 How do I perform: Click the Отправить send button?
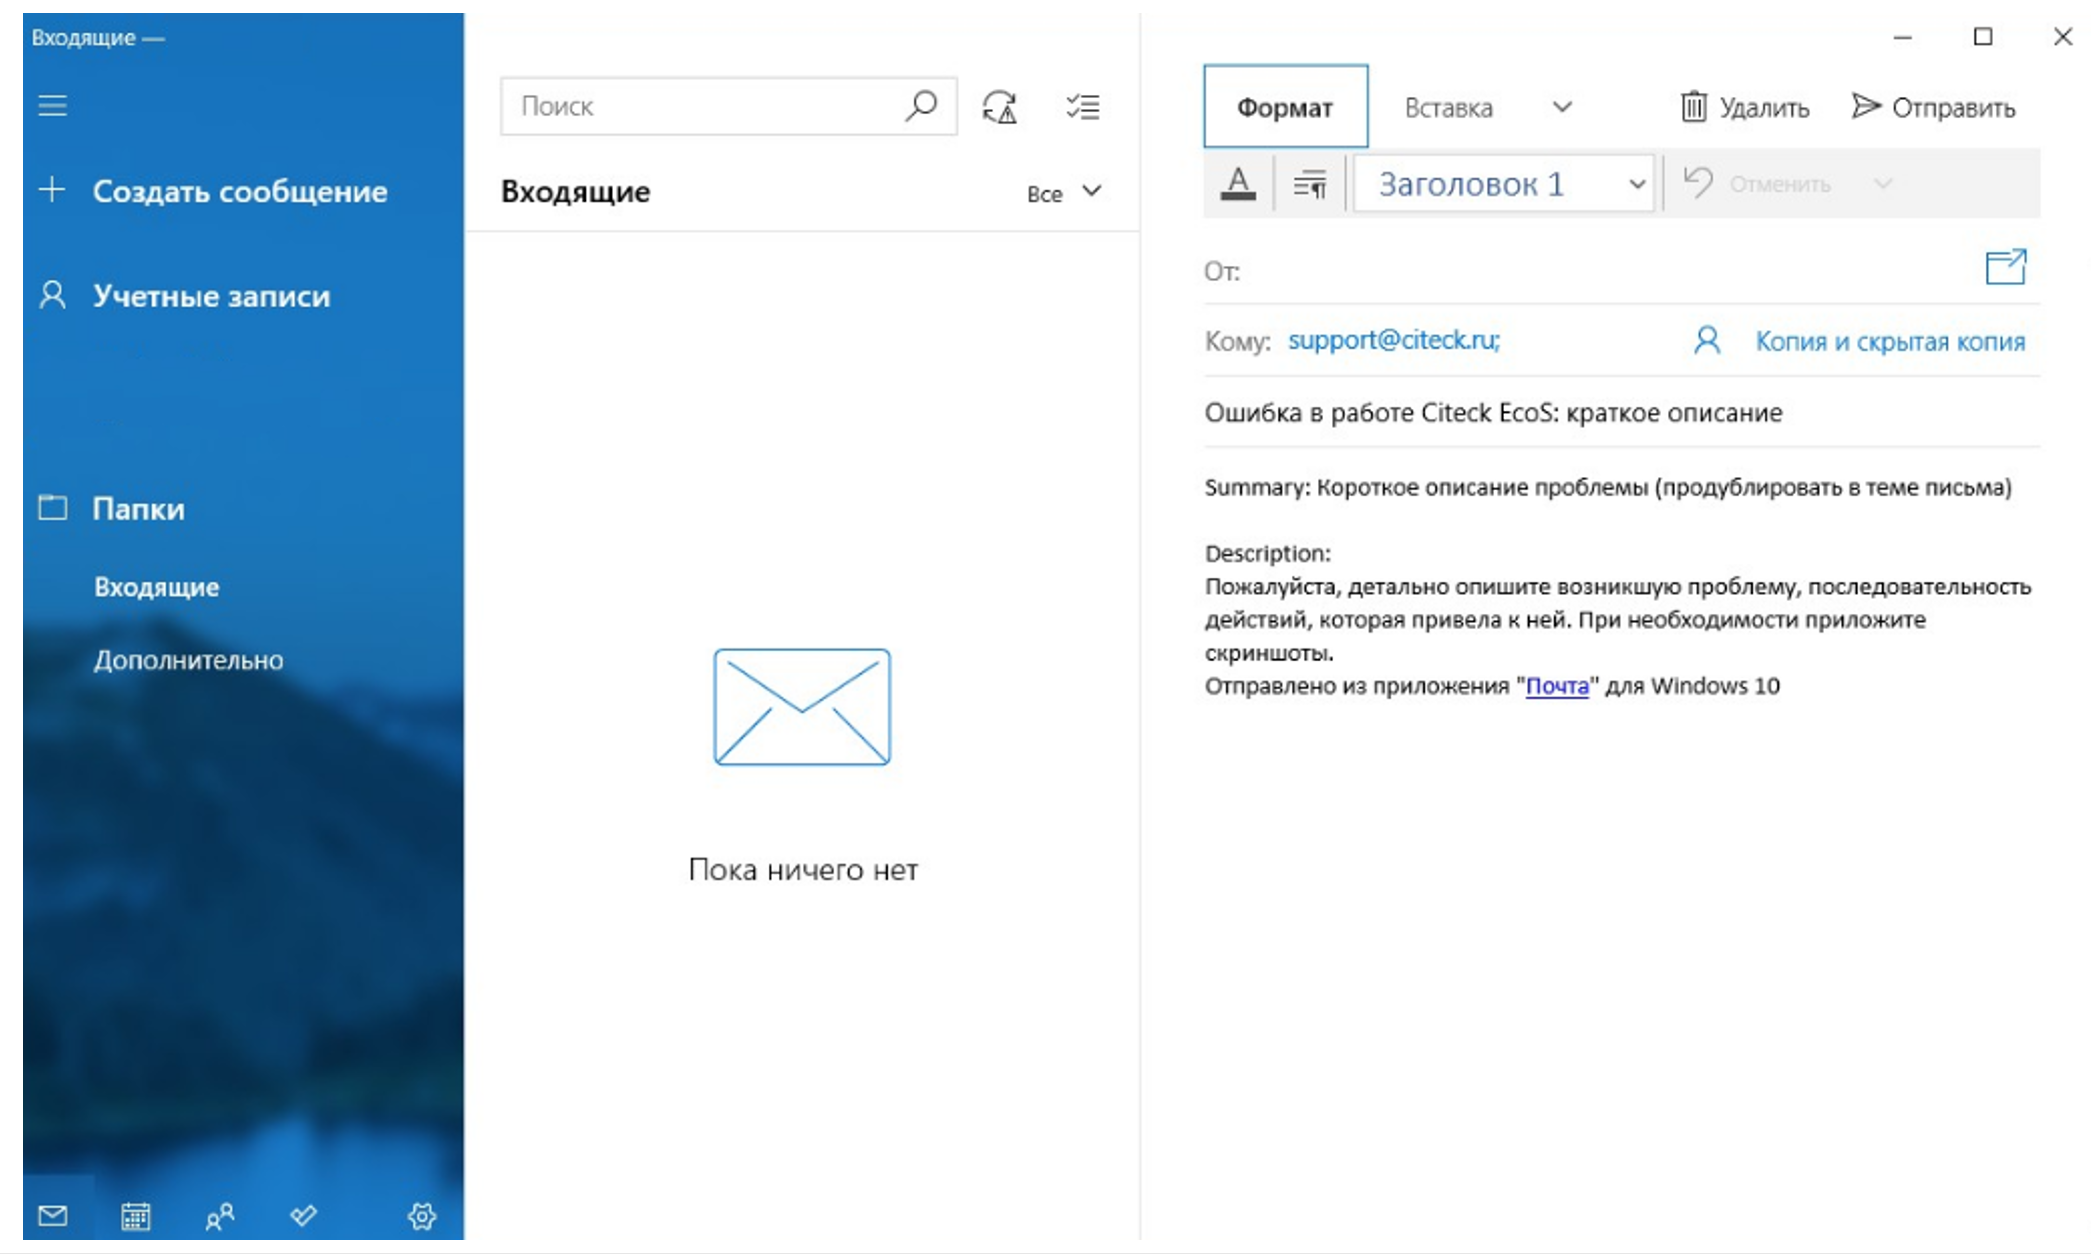[1933, 107]
